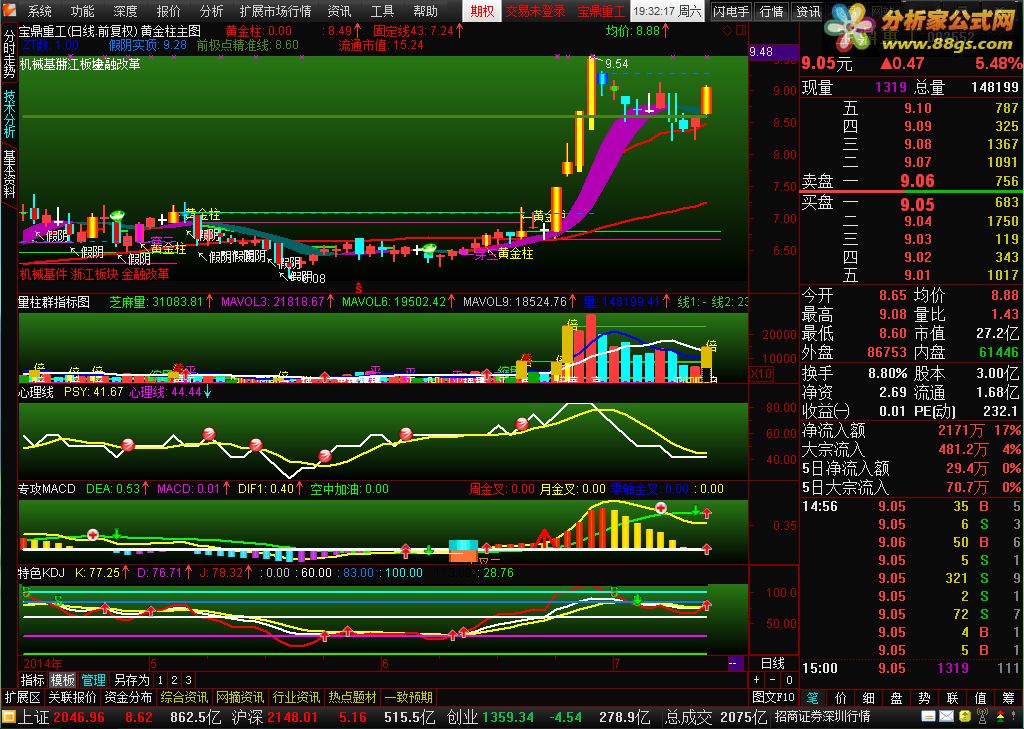This screenshot has height=729, width=1024.
Task: Zoom in chart with plus button
Action: 757,680
